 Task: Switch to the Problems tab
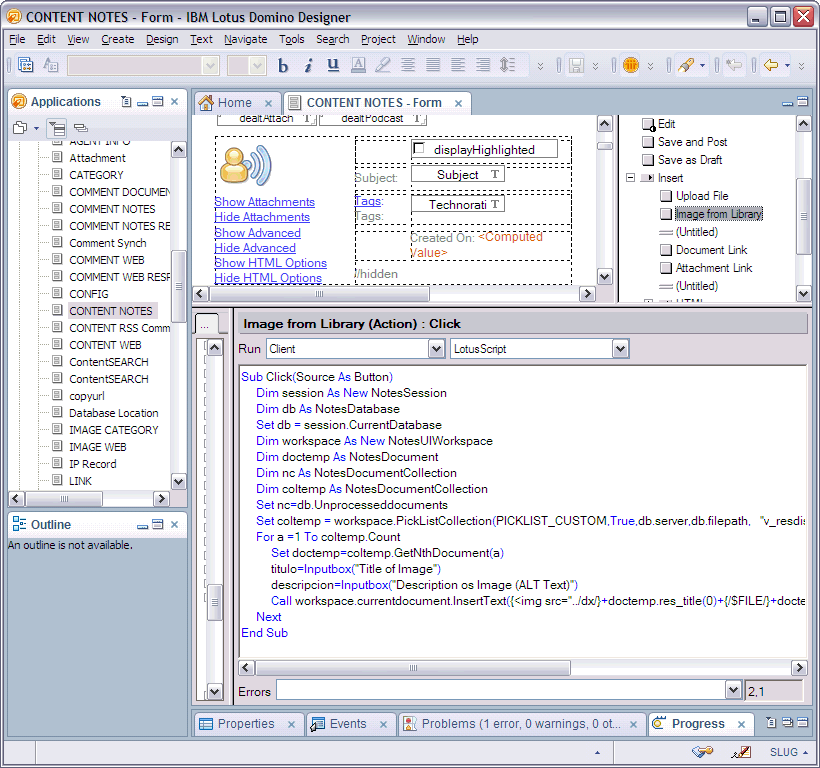(519, 724)
